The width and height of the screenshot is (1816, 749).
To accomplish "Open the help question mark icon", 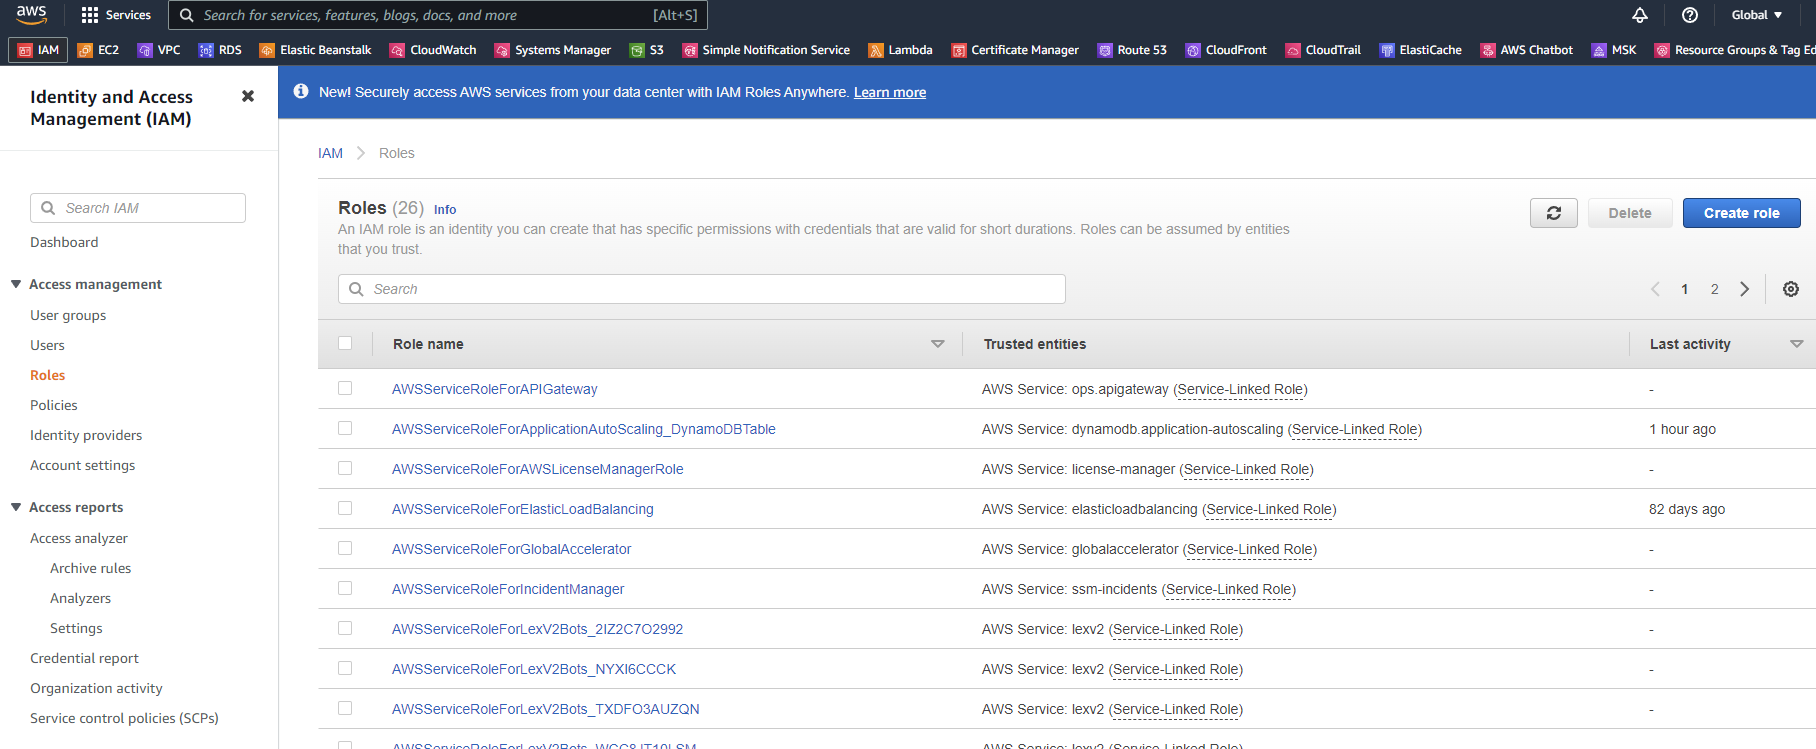I will [x=1690, y=15].
